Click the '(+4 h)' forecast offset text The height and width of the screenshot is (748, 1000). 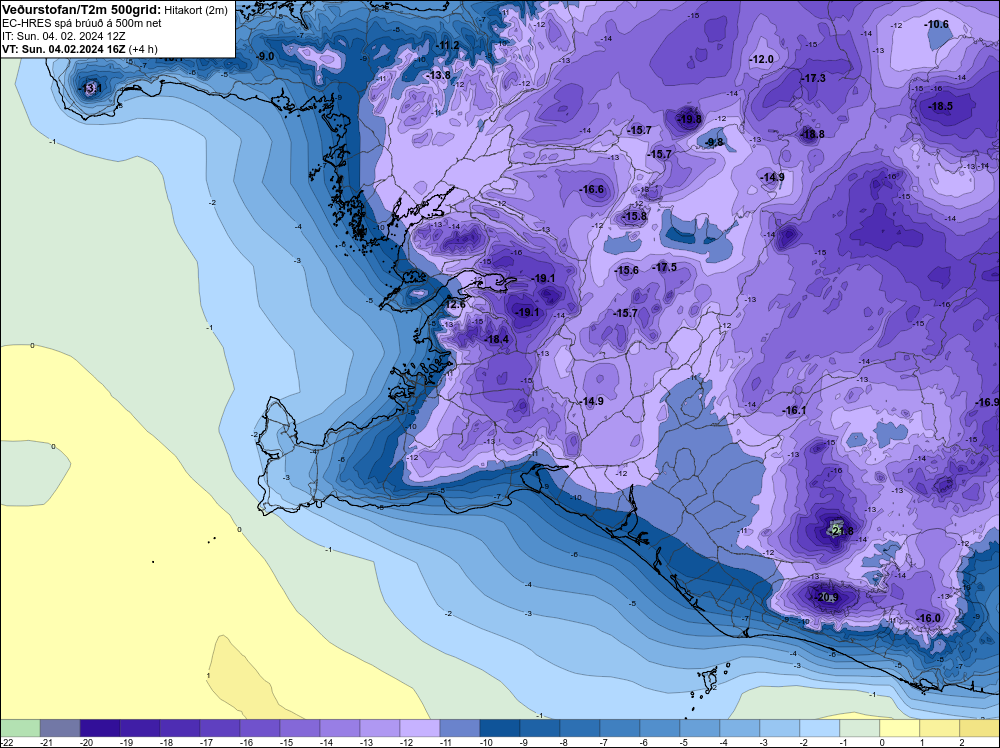[x=143, y=49]
